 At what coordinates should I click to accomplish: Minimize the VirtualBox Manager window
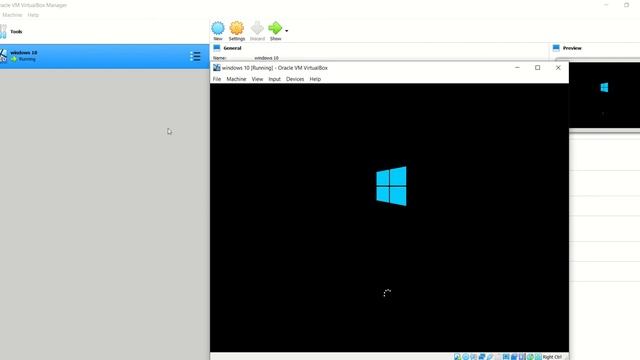coord(606,5)
